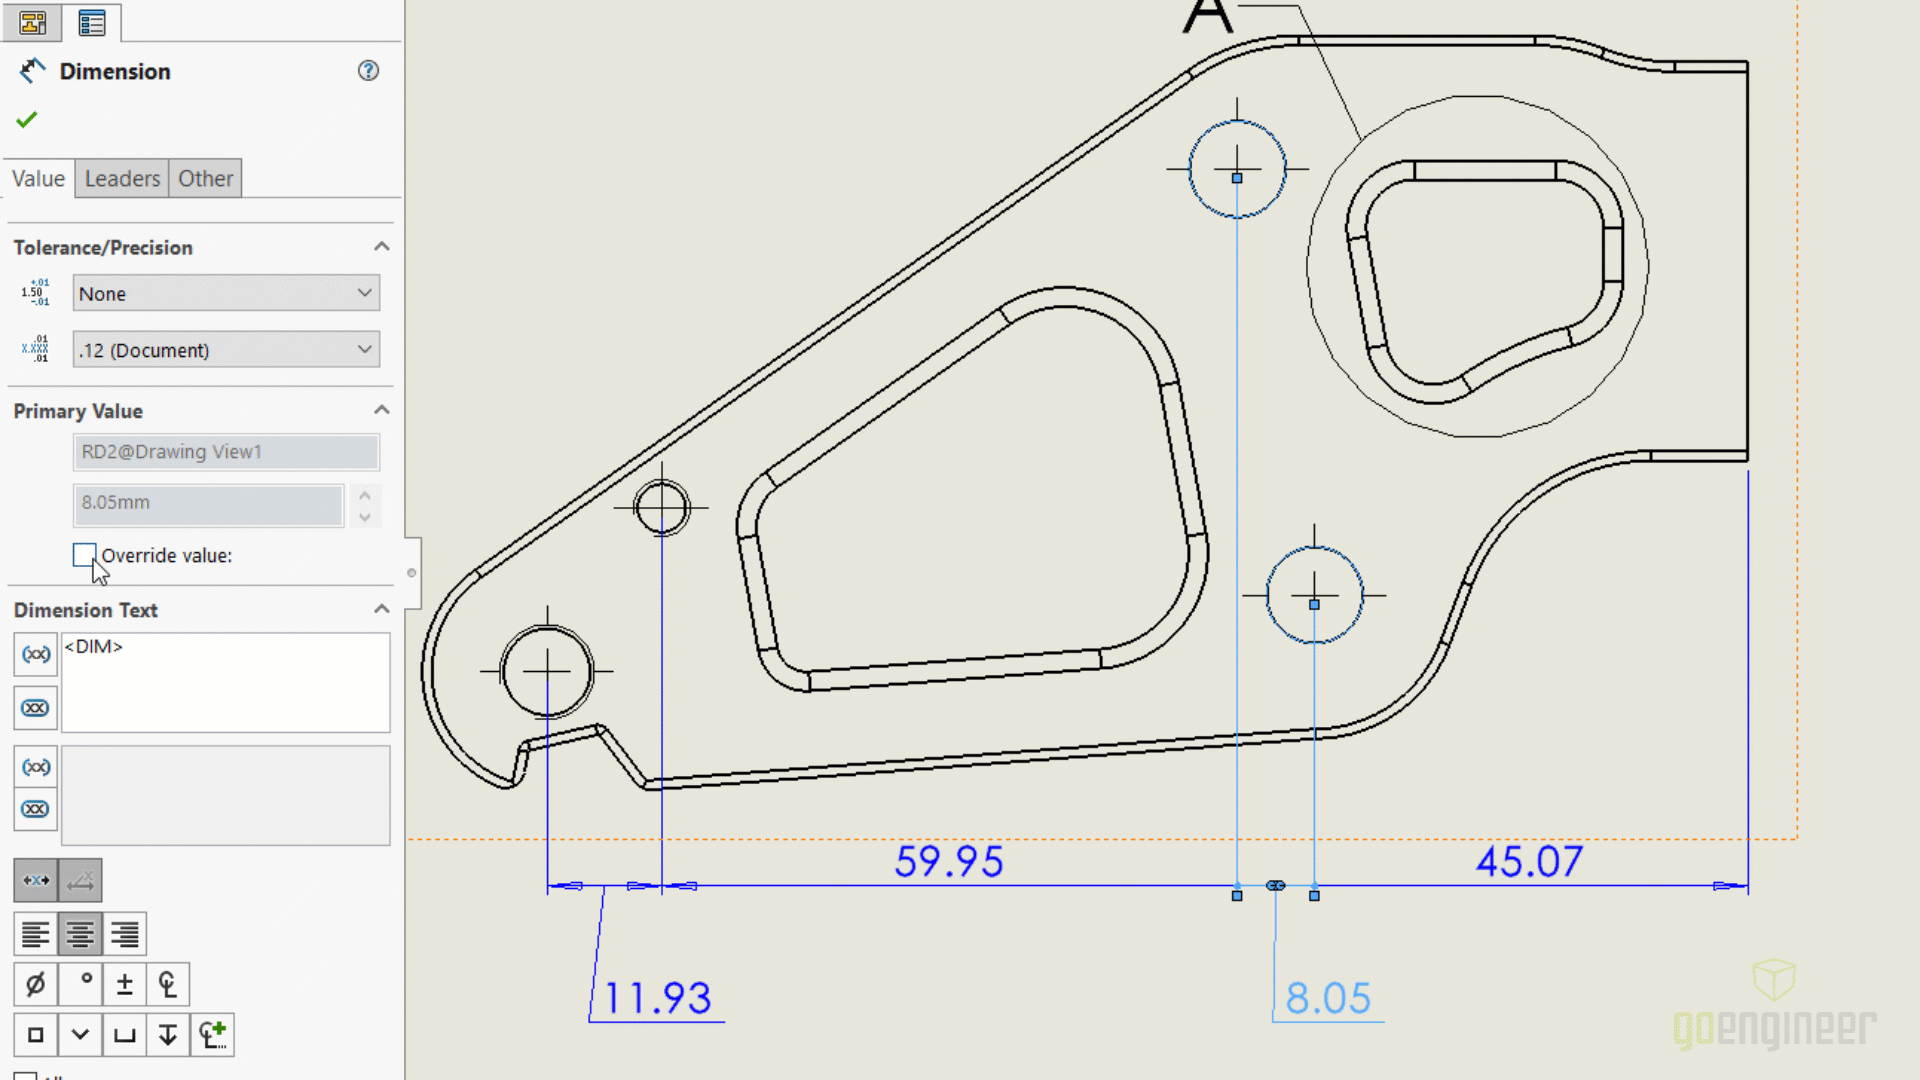Increment primary value using up stepper
The height and width of the screenshot is (1080, 1920).
point(367,495)
